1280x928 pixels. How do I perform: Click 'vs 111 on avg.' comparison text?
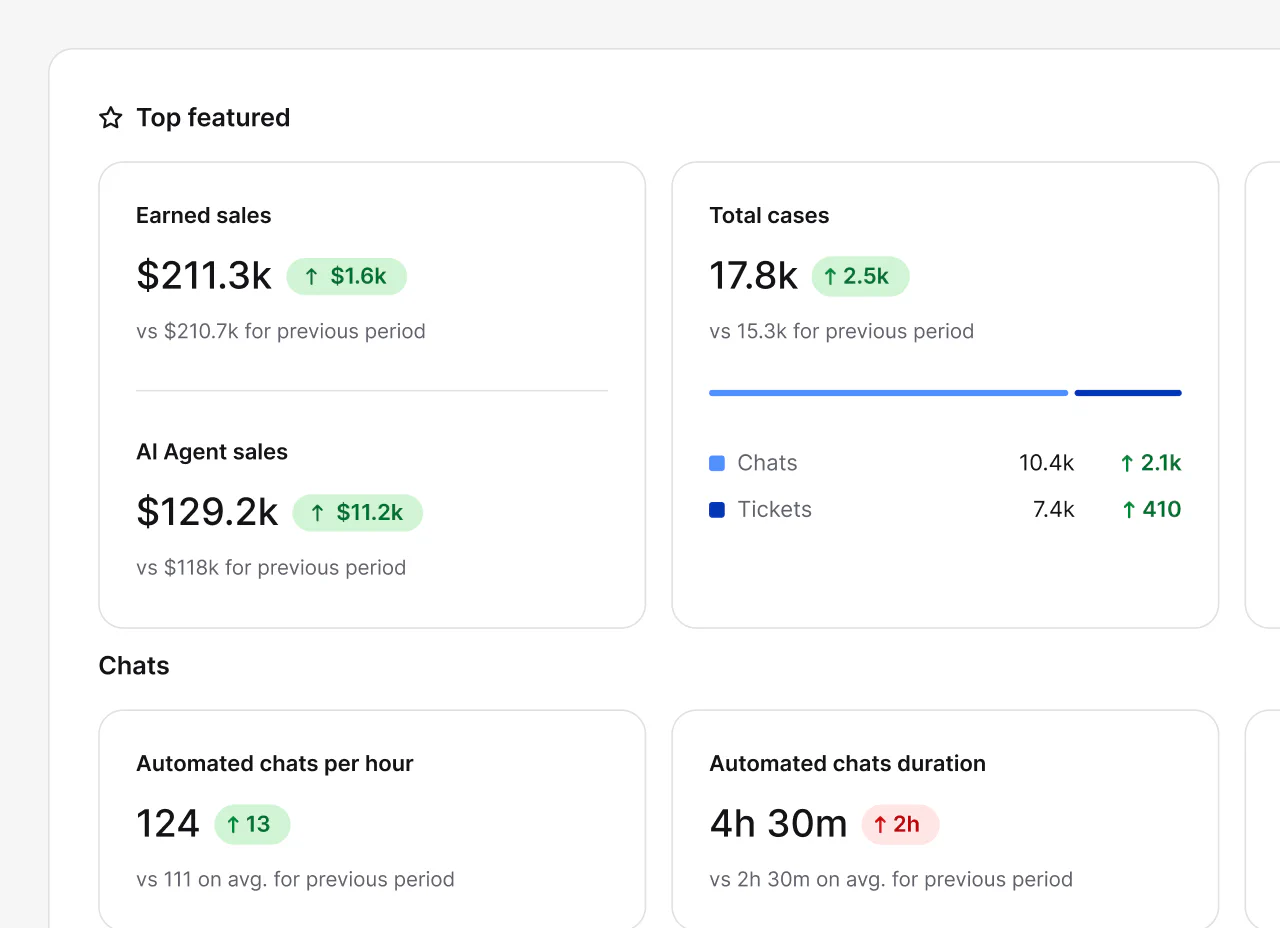pos(295,879)
